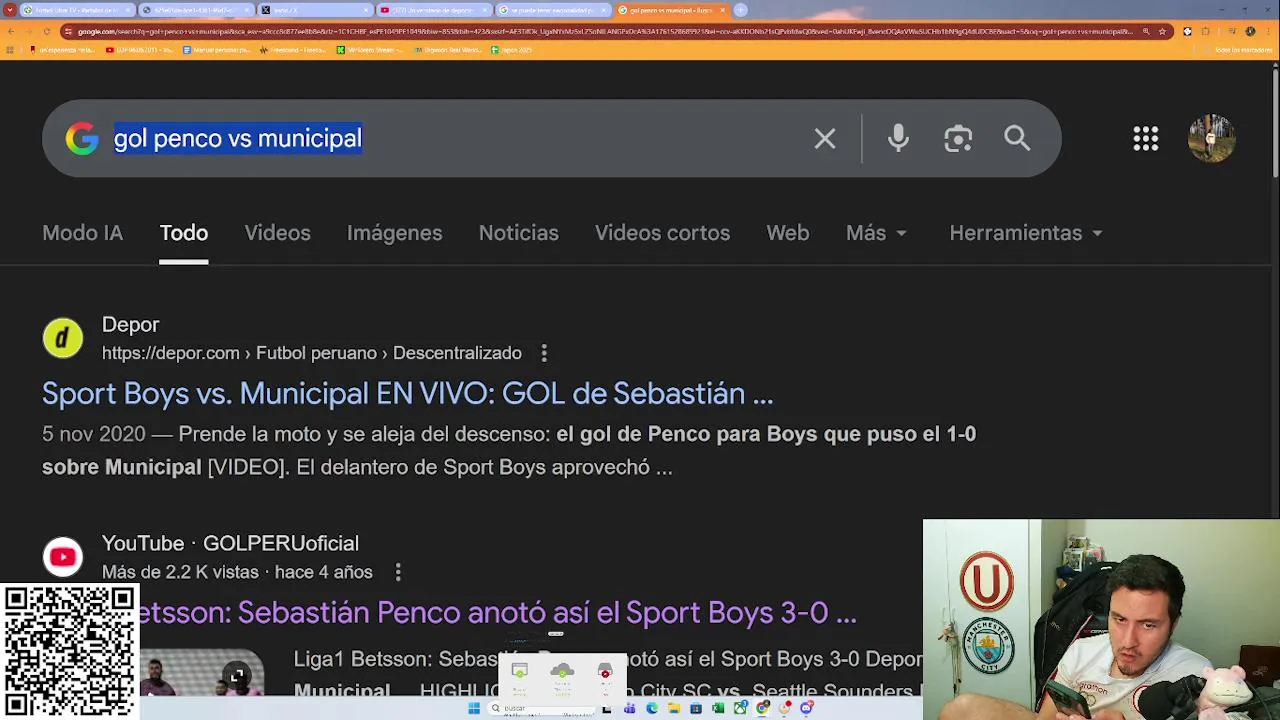Open Excel from the taskbar
1280x720 pixels.
(x=718, y=708)
